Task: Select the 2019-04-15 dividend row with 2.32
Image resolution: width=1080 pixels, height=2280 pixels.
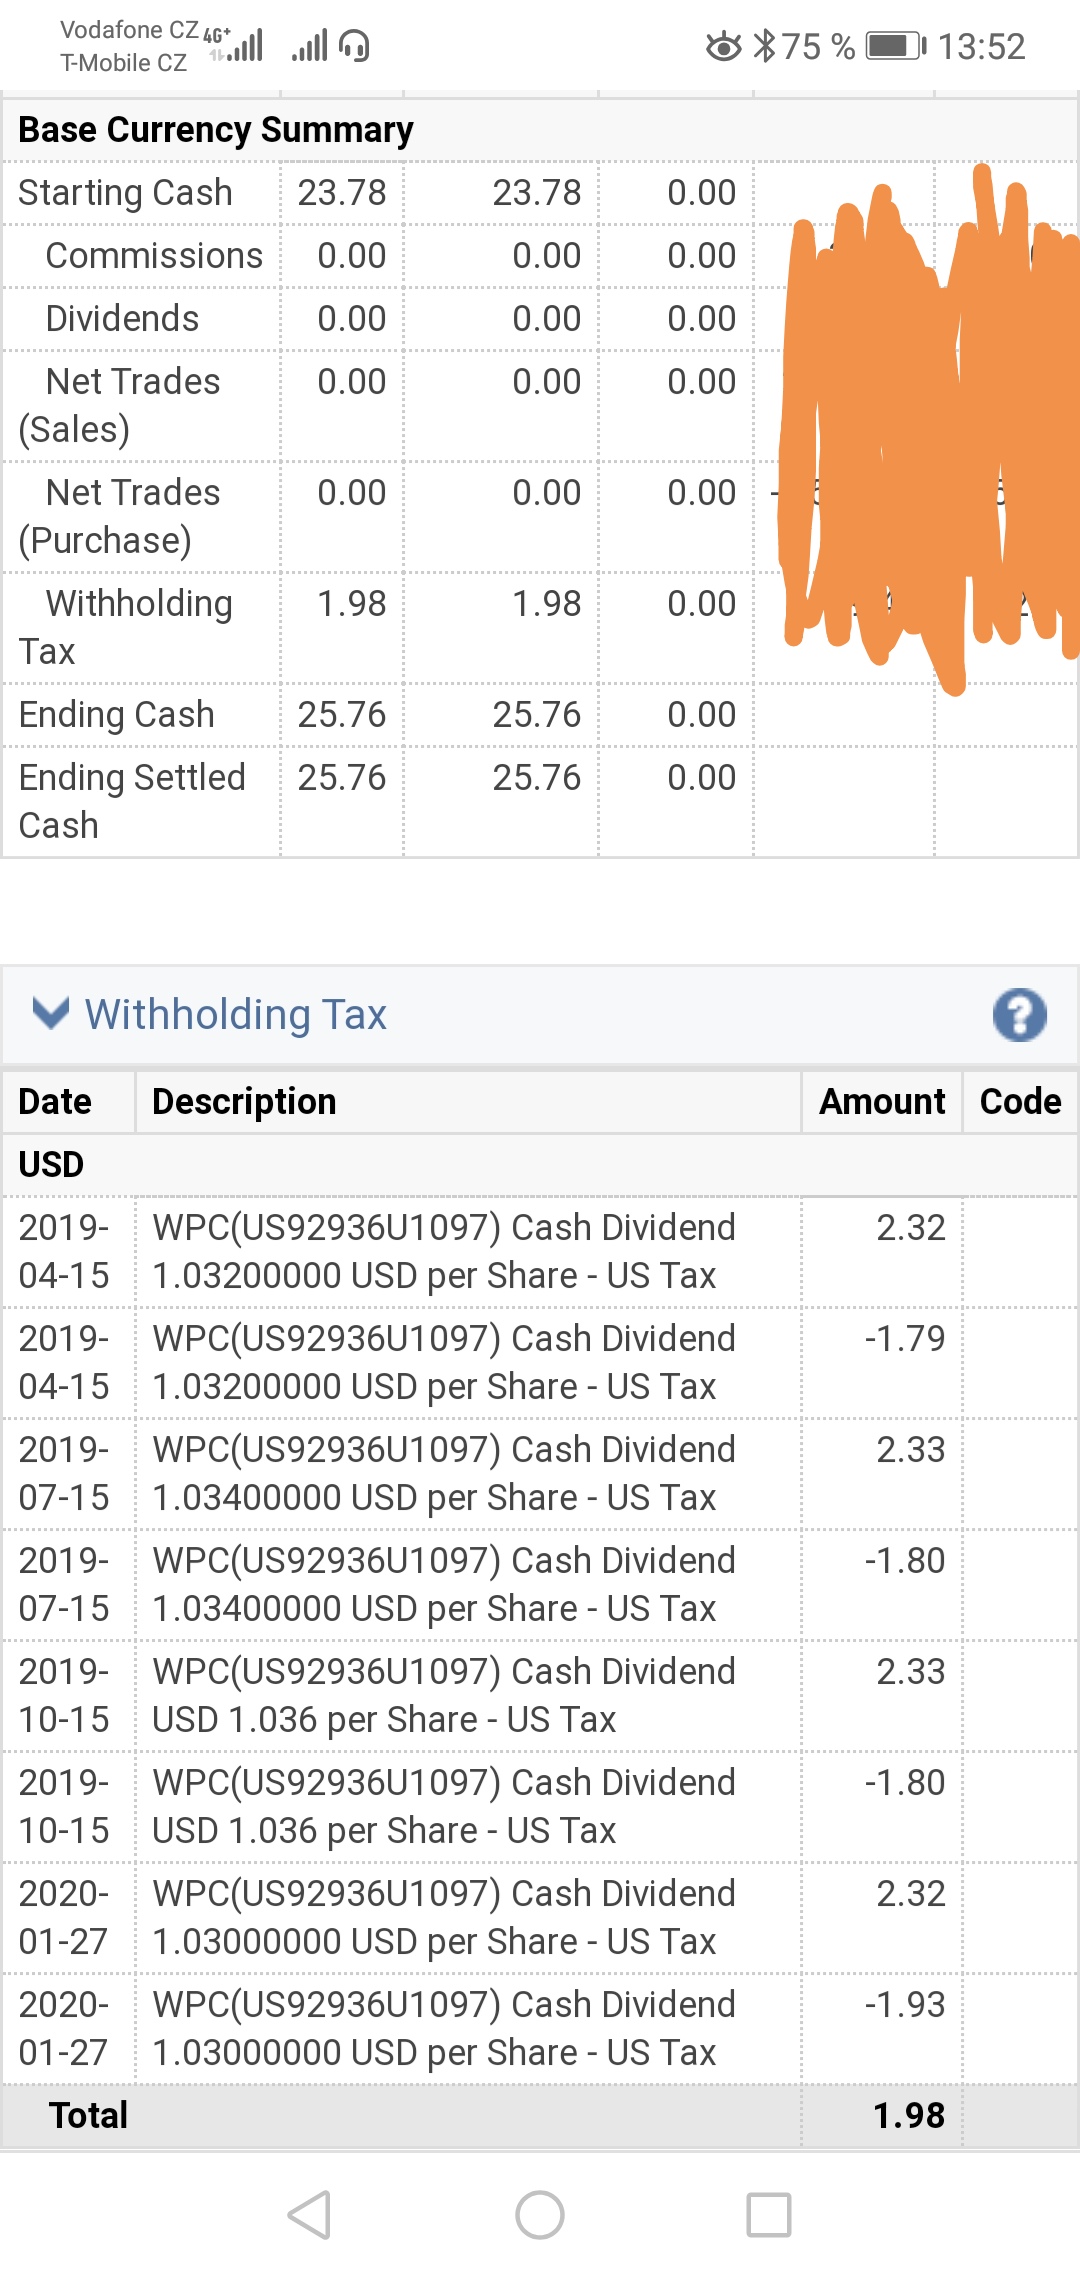Action: (540, 1252)
